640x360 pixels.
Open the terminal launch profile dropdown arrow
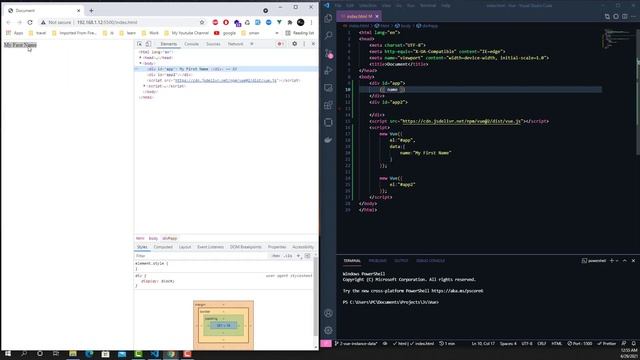tap(617, 260)
